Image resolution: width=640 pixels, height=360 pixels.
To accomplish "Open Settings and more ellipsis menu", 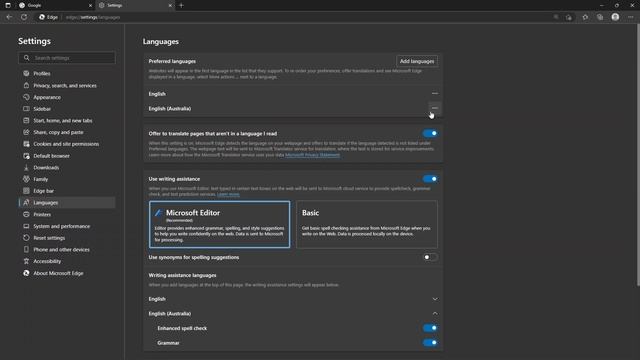I will (x=631, y=17).
